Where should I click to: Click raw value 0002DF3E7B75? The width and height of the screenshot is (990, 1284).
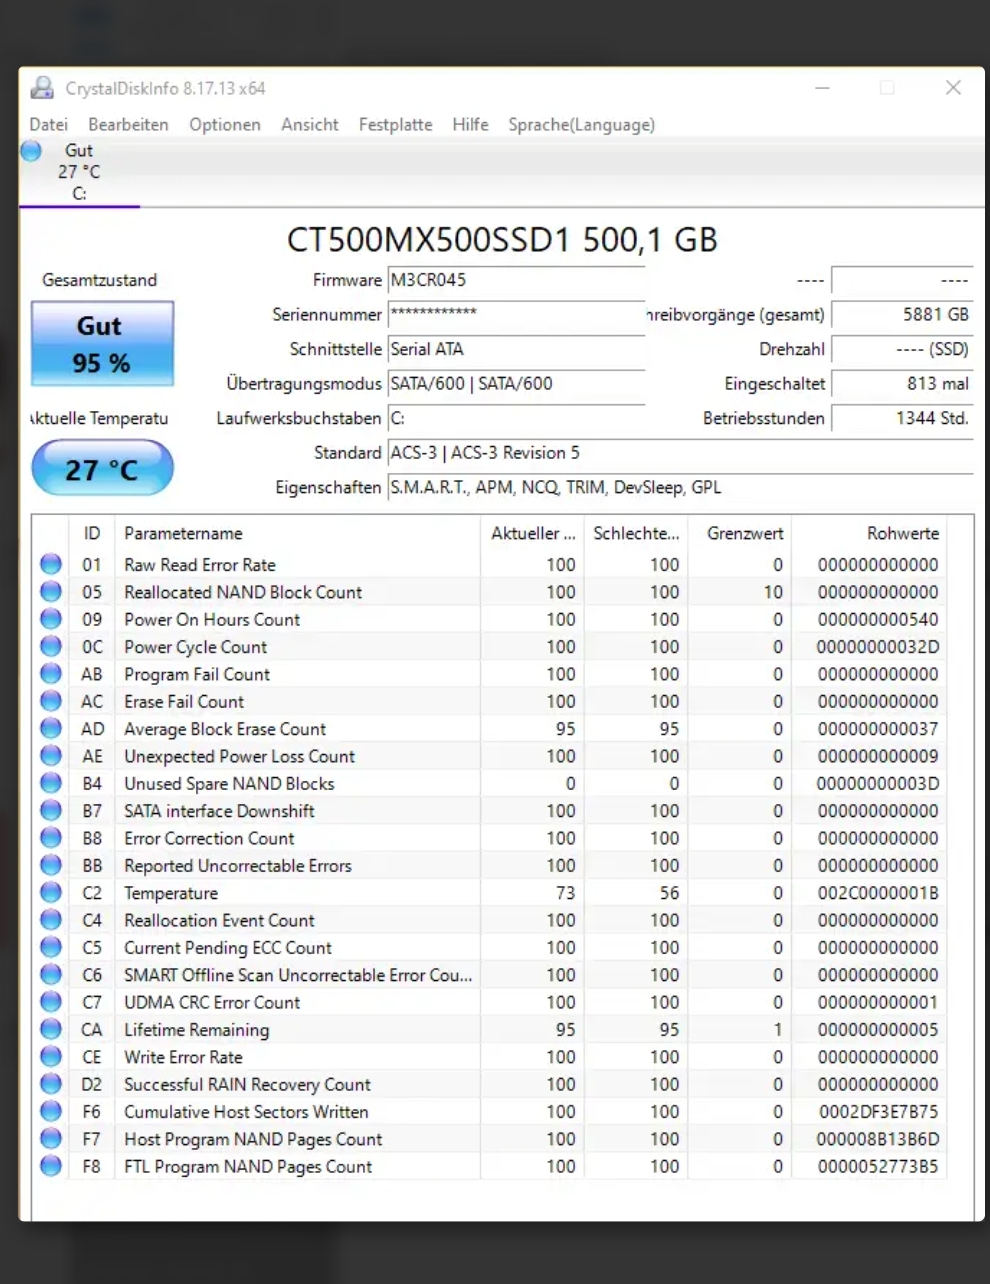[878, 1112]
